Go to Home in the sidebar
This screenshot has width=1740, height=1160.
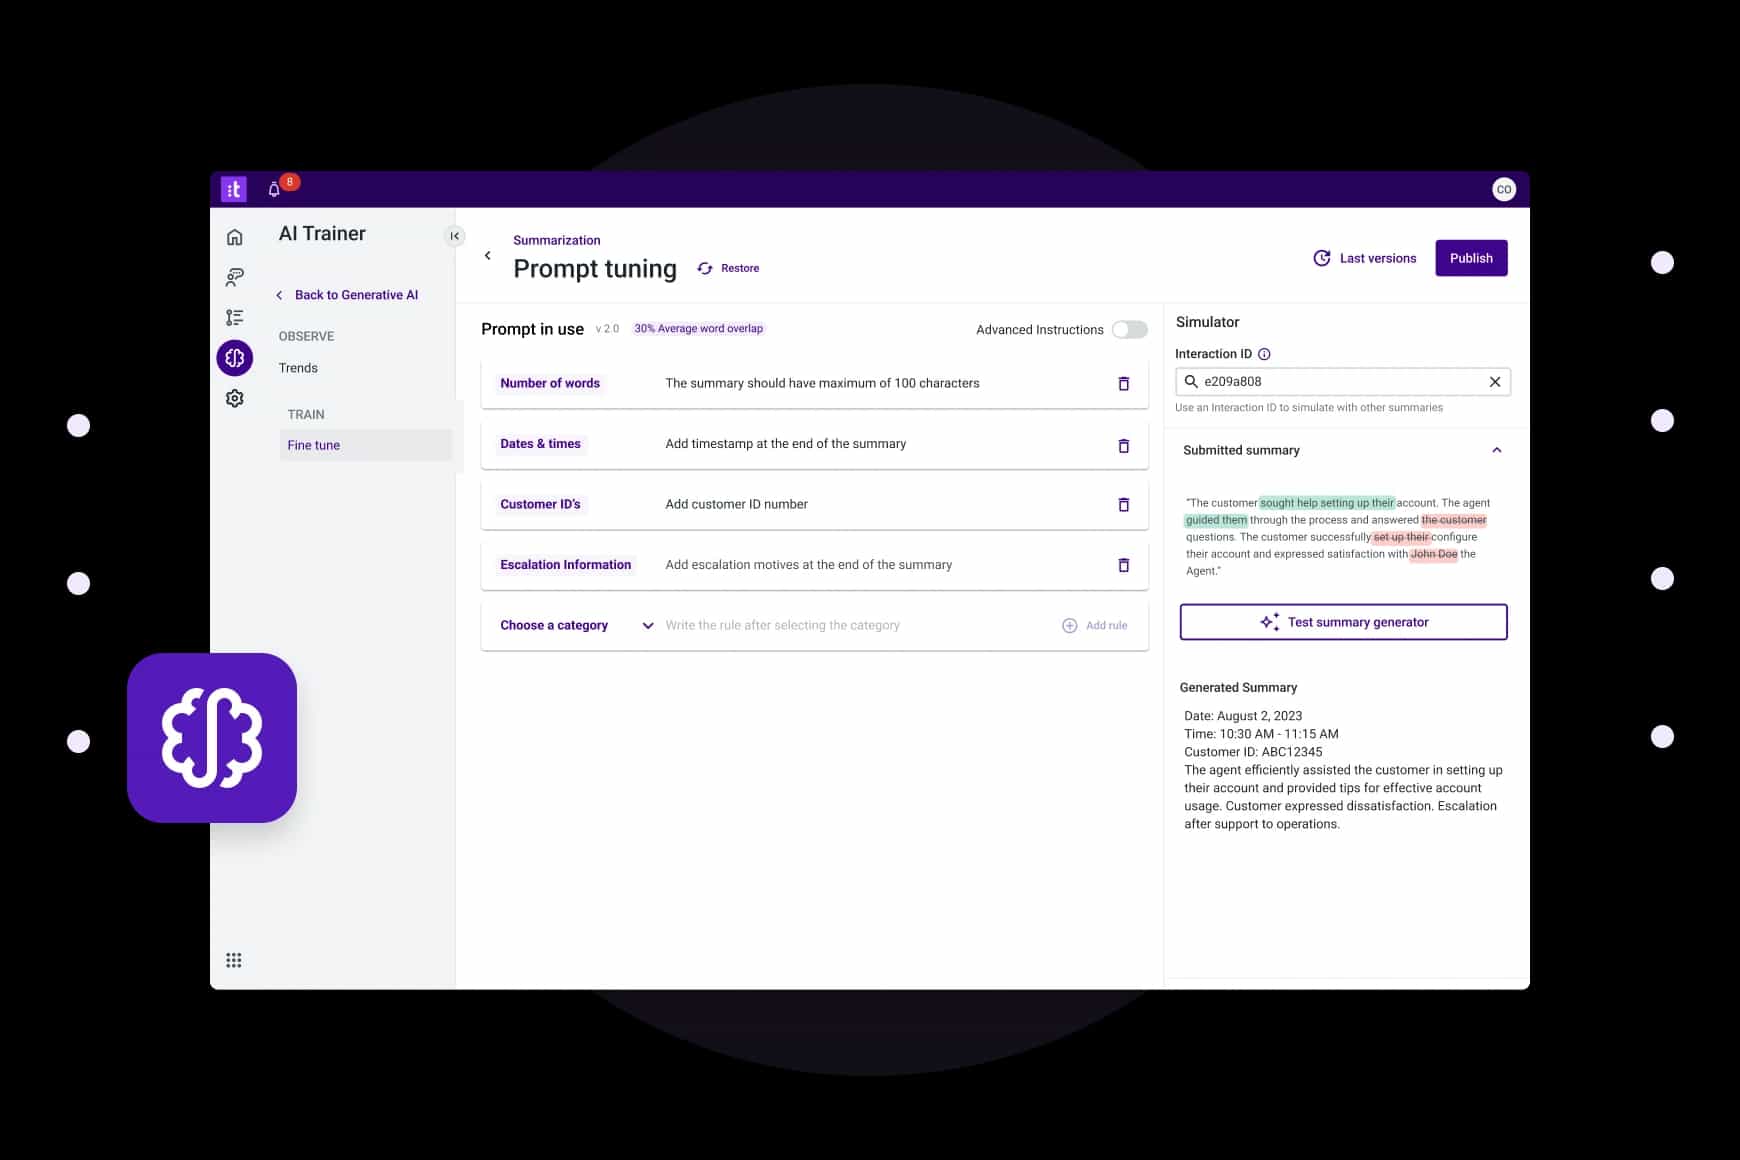click(234, 237)
